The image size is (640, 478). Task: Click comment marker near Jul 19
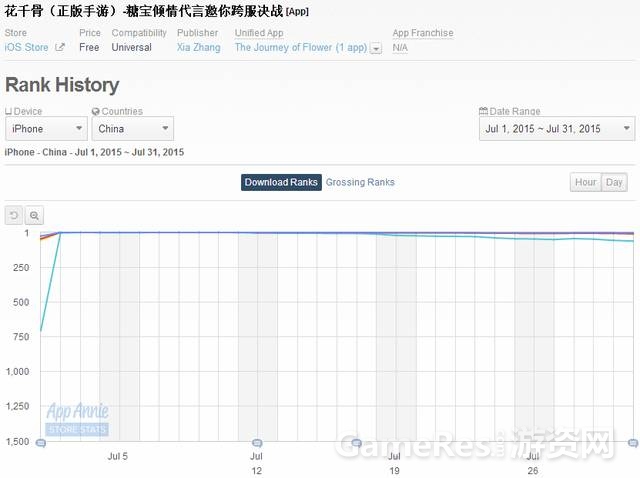click(356, 442)
